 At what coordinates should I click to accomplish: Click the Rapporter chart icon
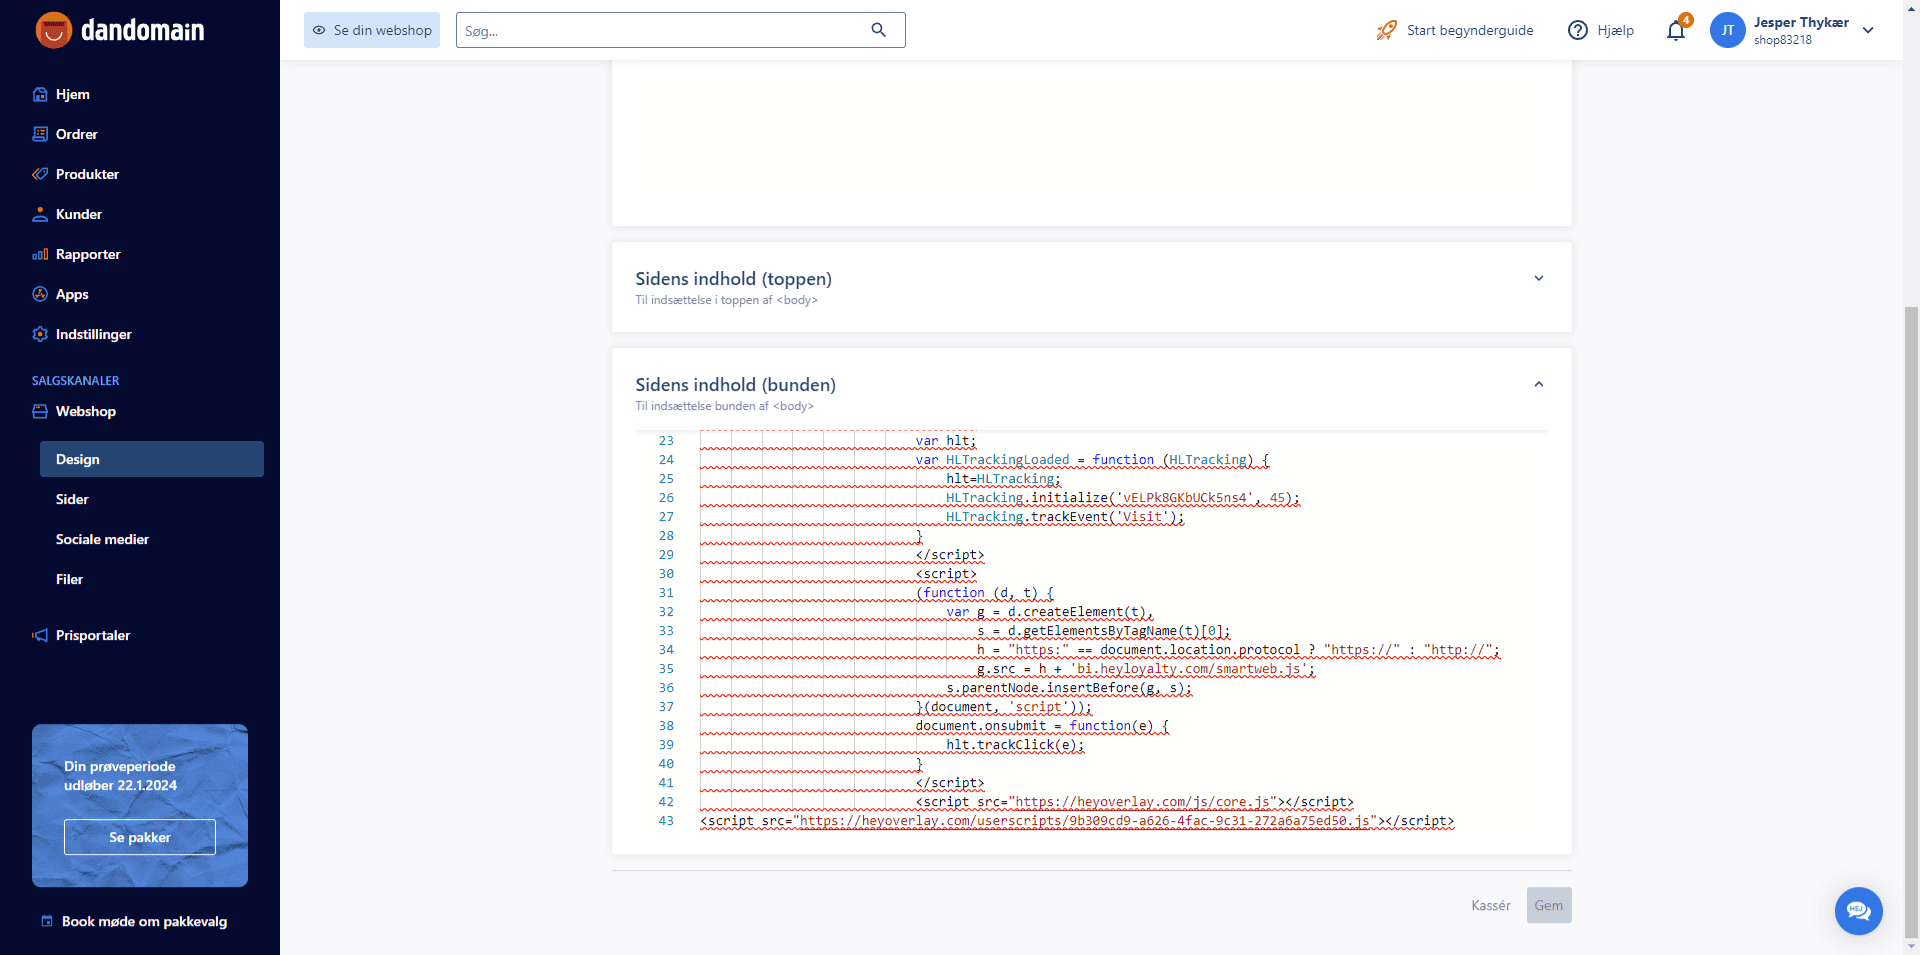click(40, 255)
